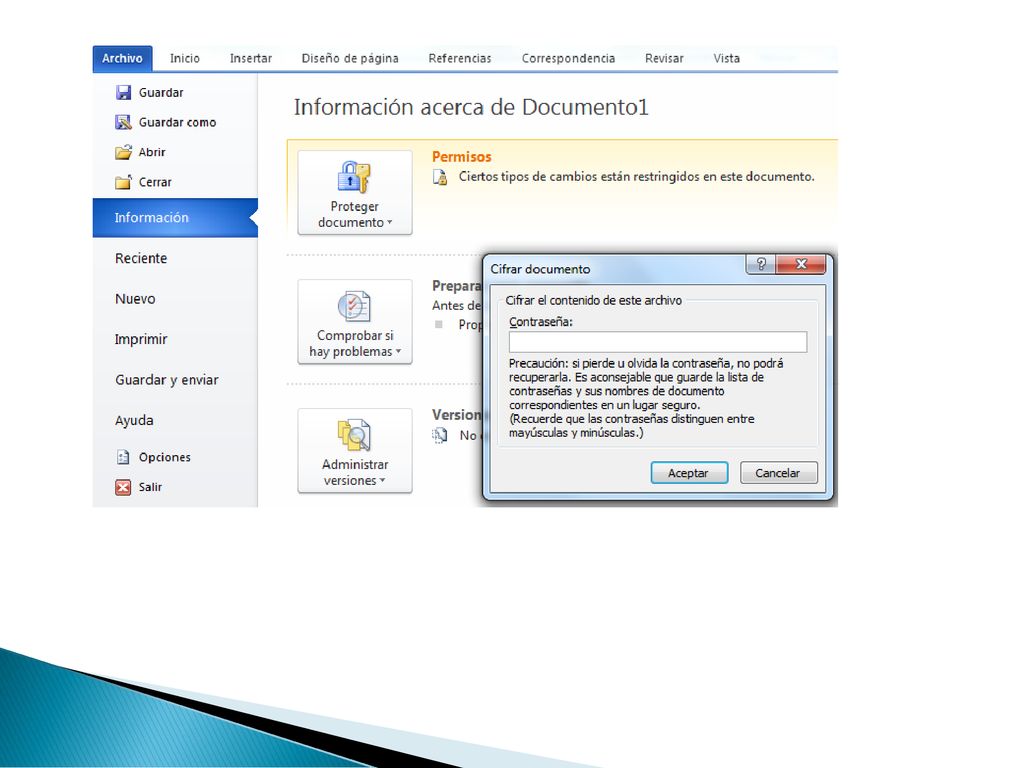Click the Abrir folder icon
1024x768 pixels.
pyautogui.click(x=123, y=152)
